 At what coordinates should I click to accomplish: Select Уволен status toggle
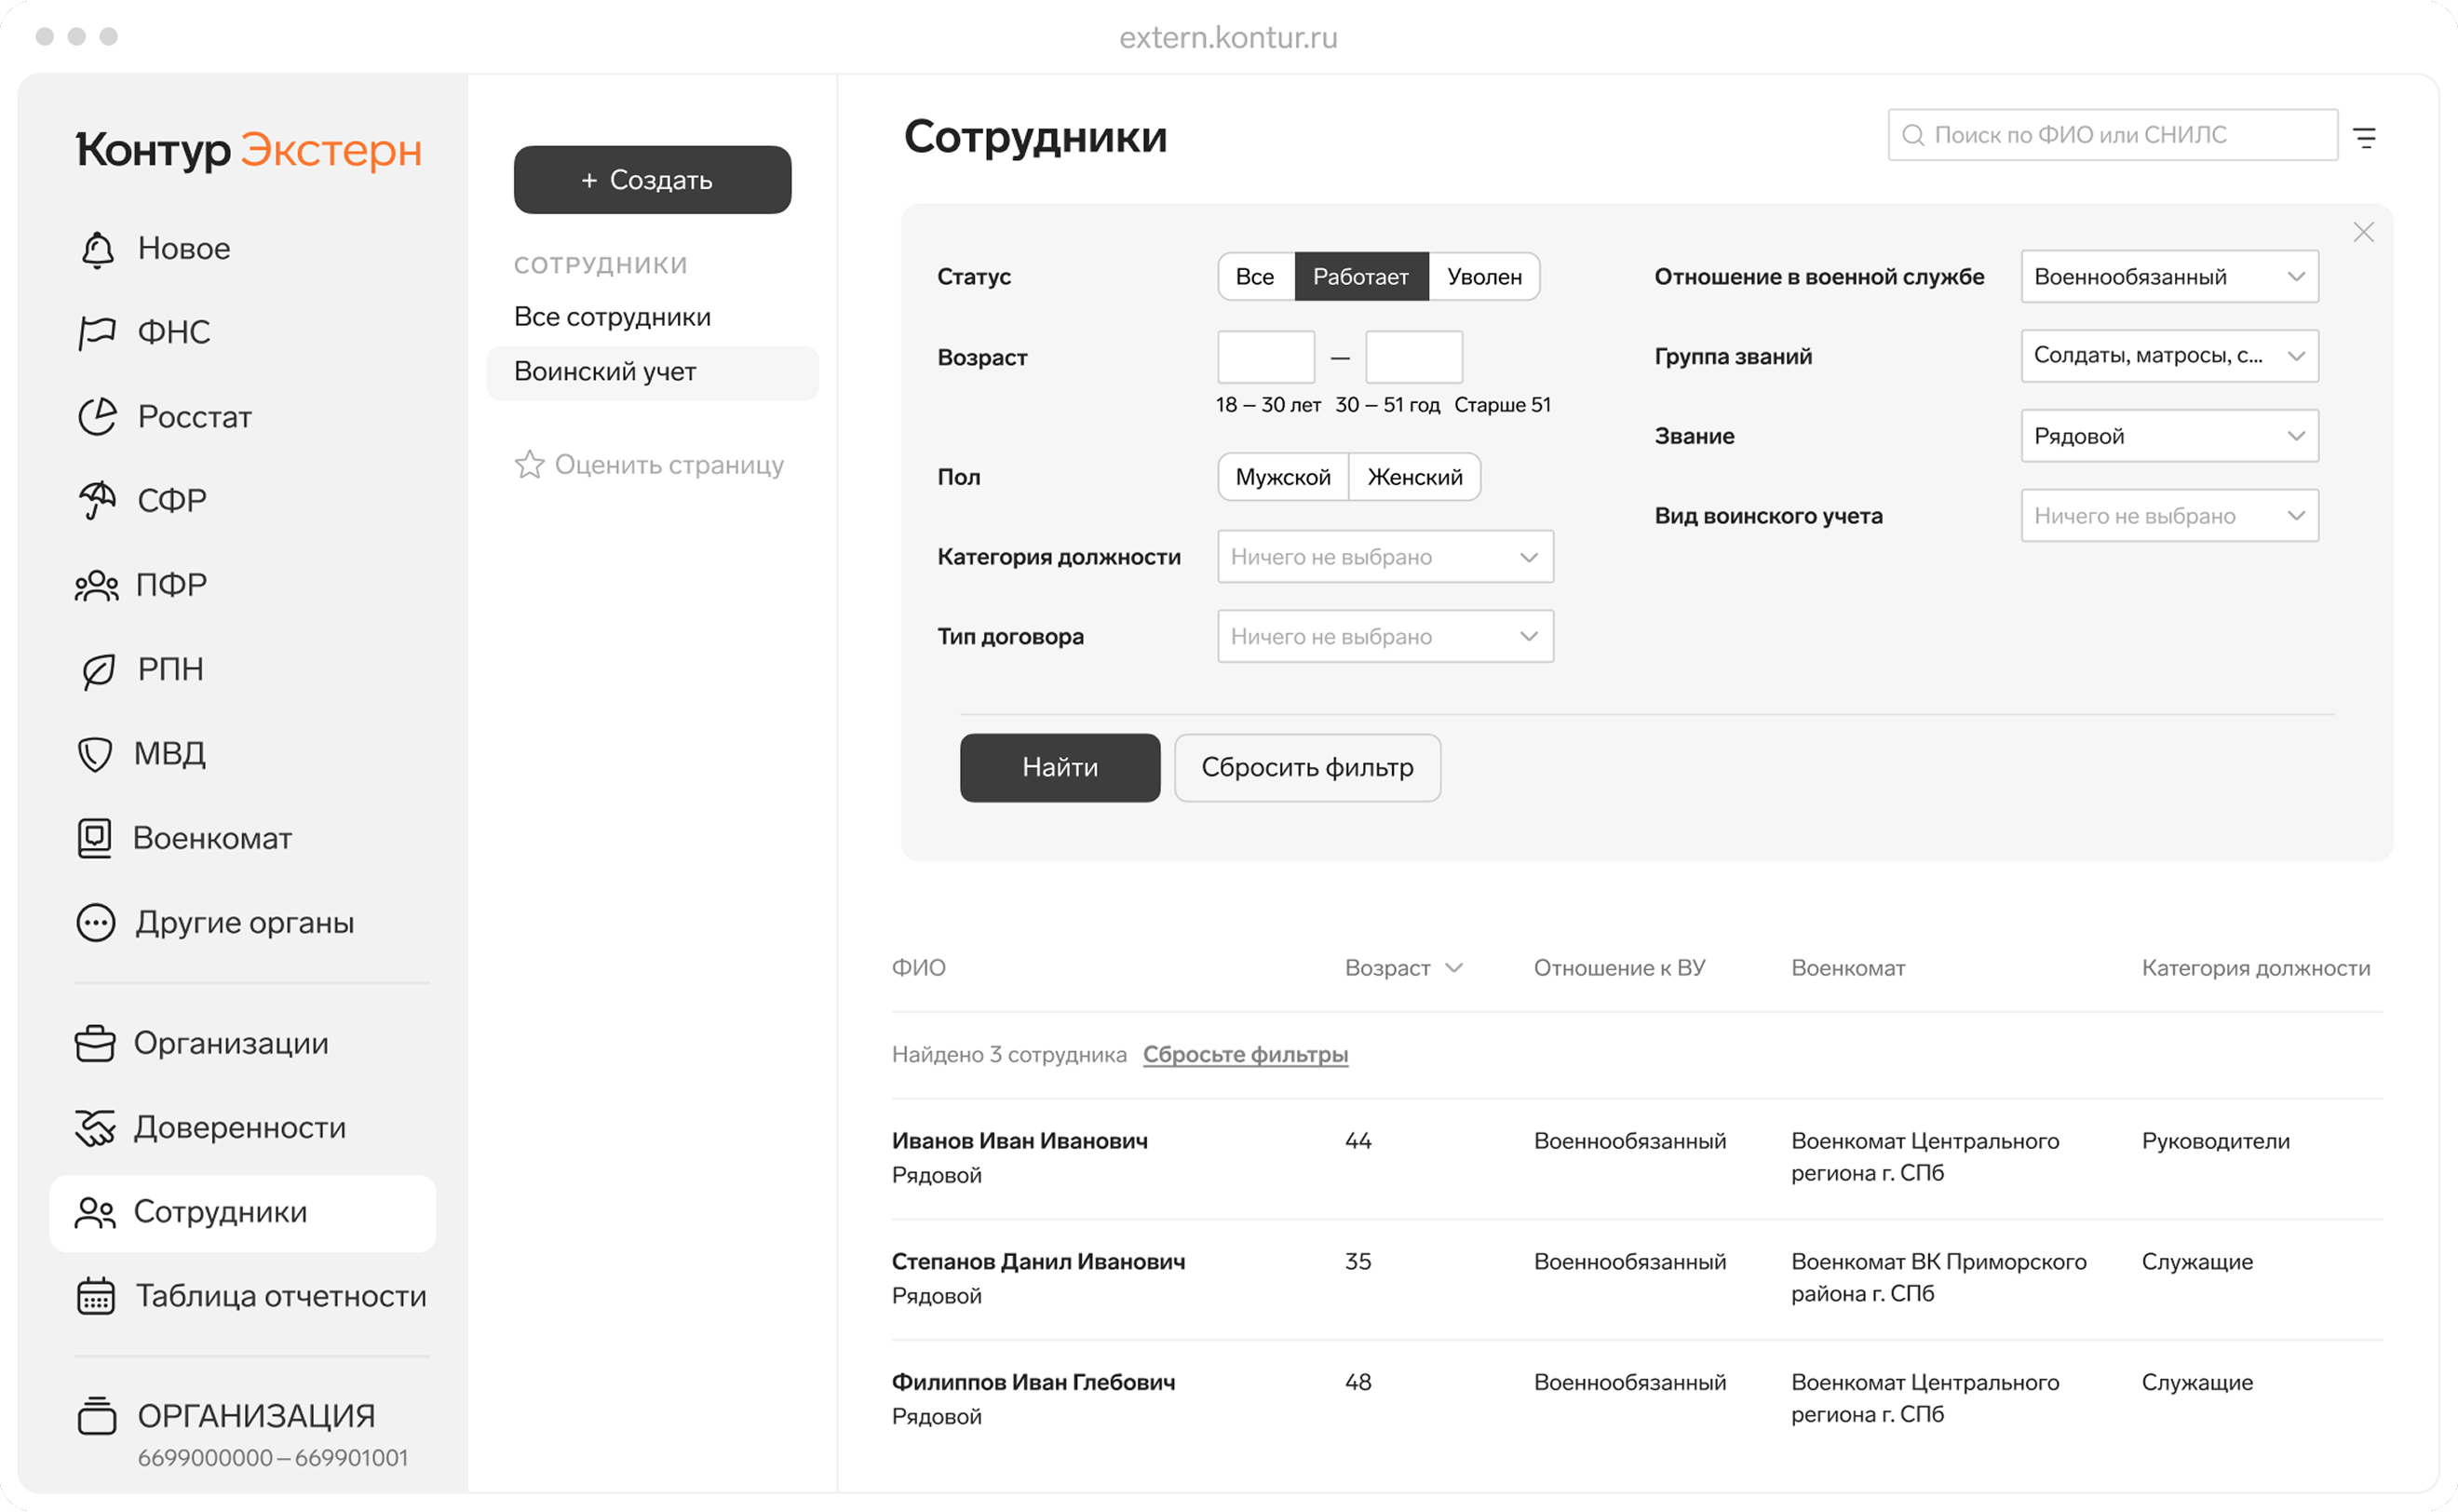pyautogui.click(x=1484, y=277)
